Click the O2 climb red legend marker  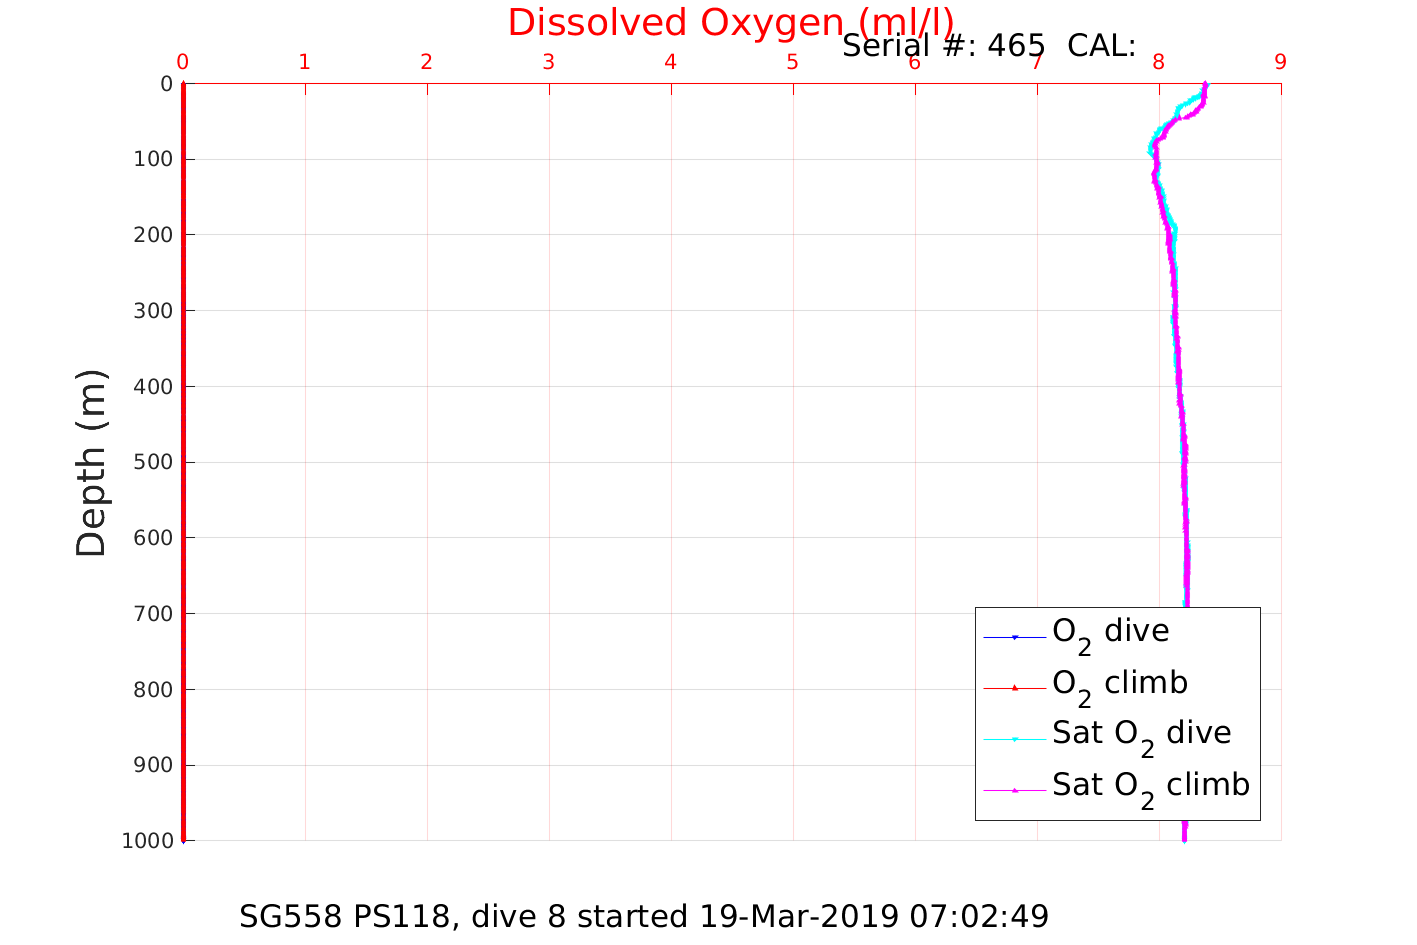[x=1014, y=688]
